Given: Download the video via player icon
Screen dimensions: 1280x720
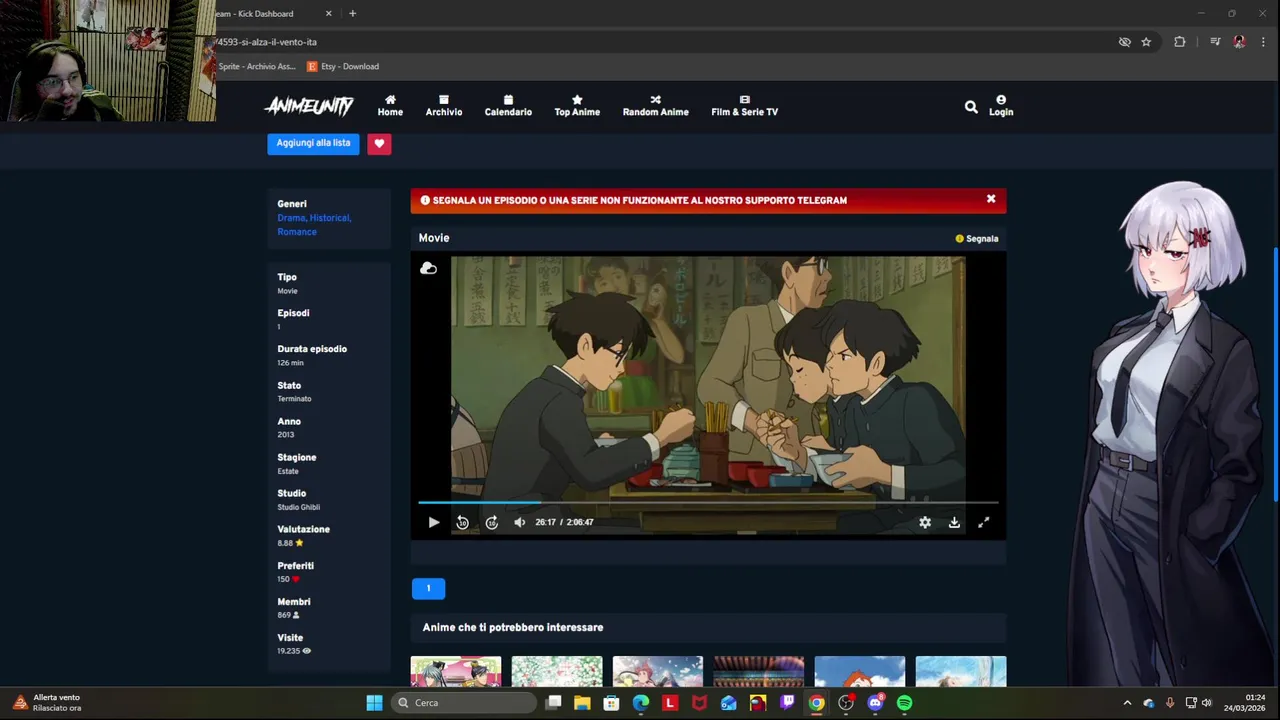Looking at the screenshot, I should coord(954,522).
